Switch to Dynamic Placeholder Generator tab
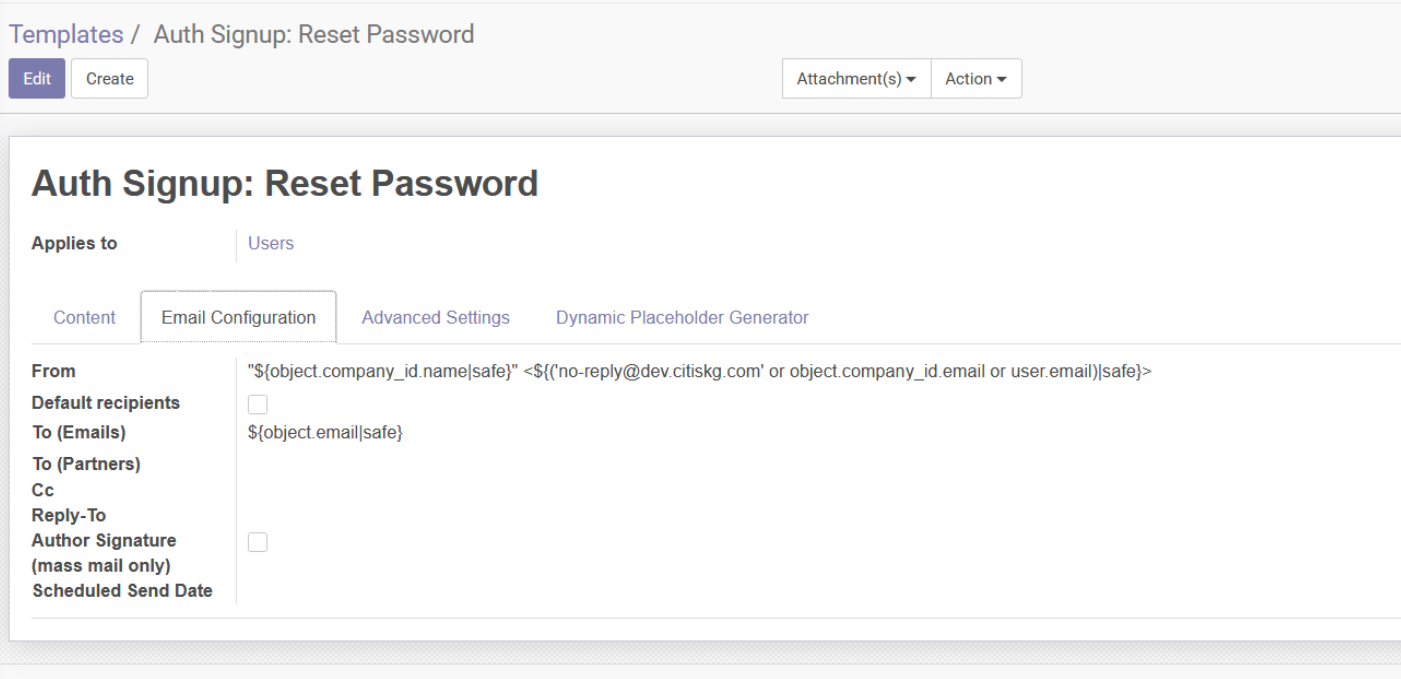 (x=682, y=317)
